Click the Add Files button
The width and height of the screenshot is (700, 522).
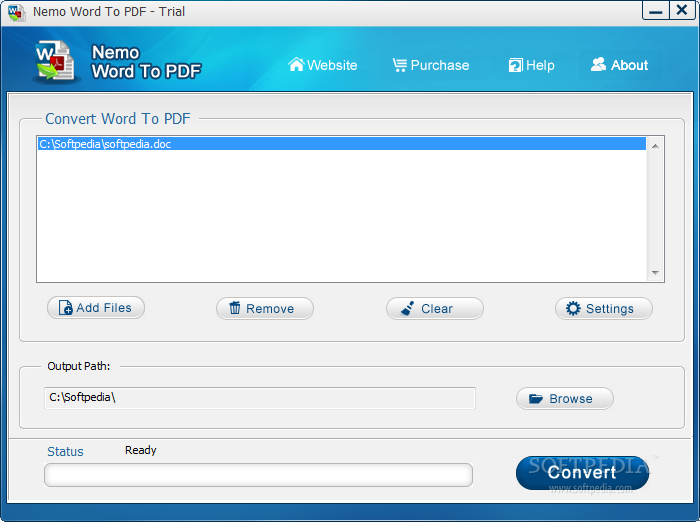coord(96,308)
